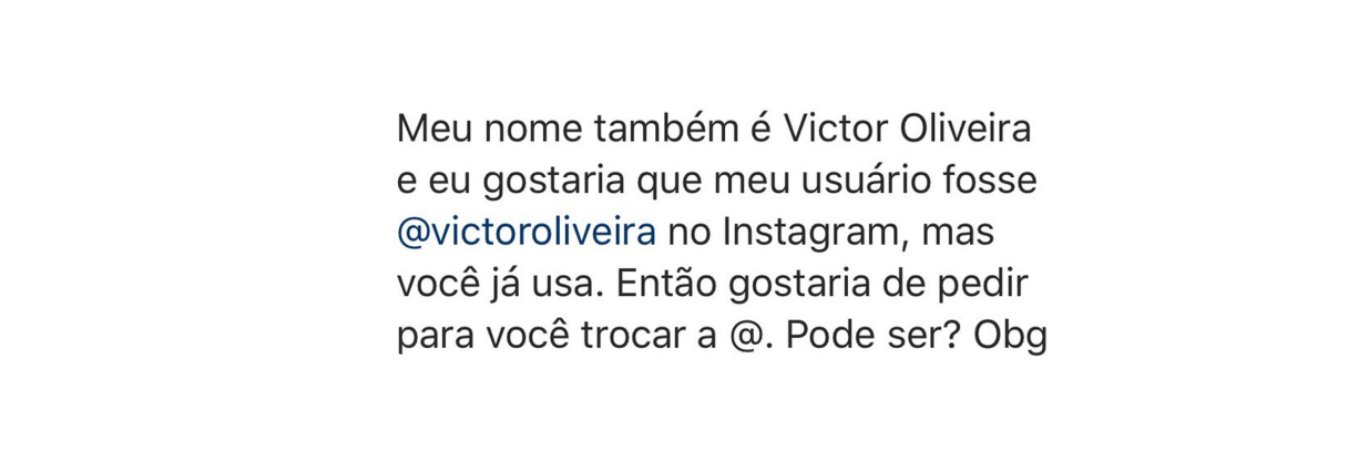Click the word 'usuário' in the second line
Screen dimensions: 1367x456
coord(867,182)
